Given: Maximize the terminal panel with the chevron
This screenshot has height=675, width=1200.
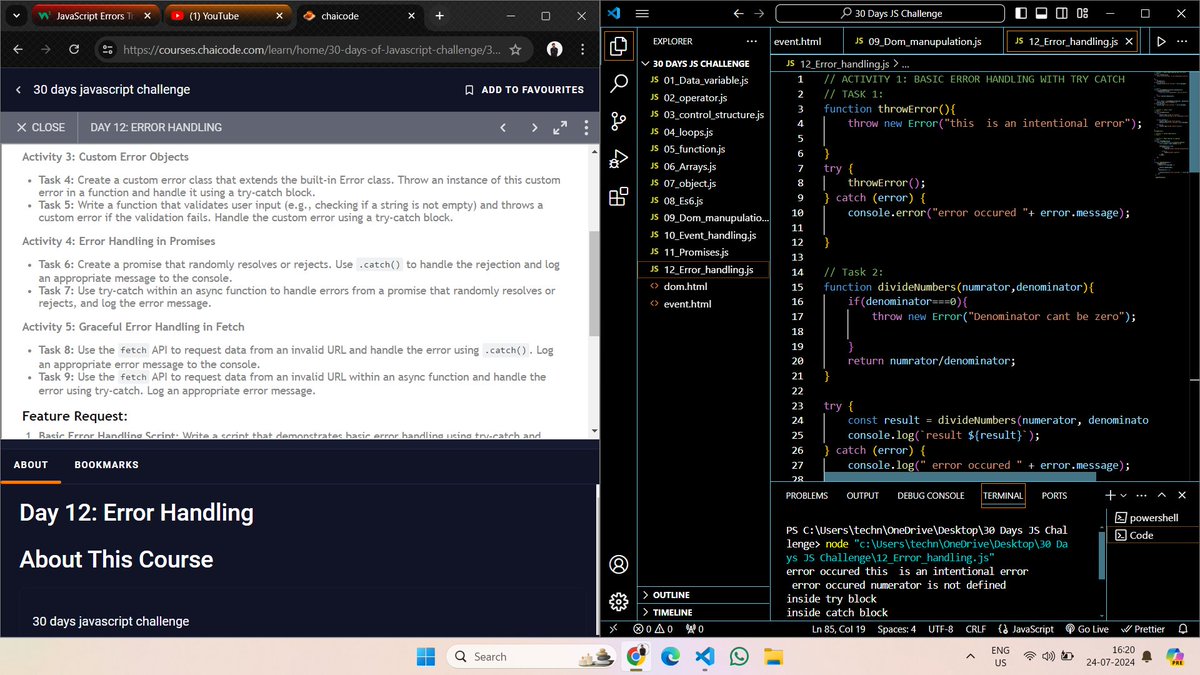Looking at the screenshot, I should 1163,495.
